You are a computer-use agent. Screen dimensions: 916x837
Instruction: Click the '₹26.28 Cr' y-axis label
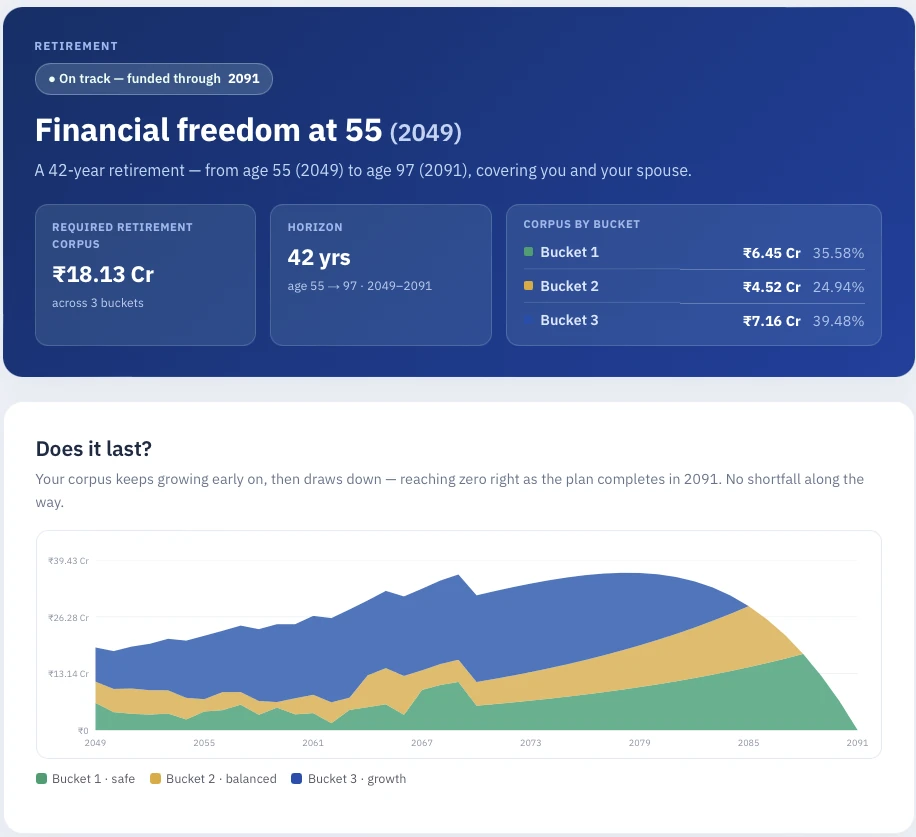coord(68,617)
